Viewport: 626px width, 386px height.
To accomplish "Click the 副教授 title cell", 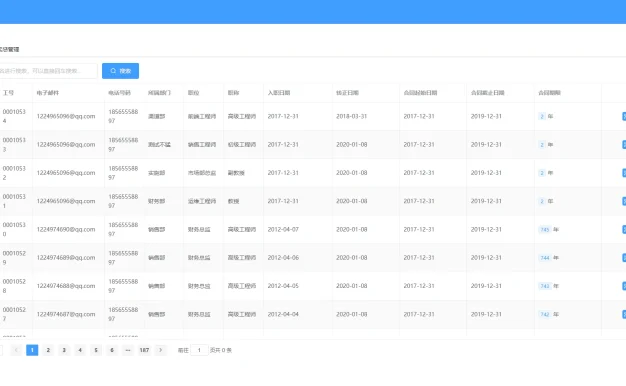I will click(x=236, y=173).
